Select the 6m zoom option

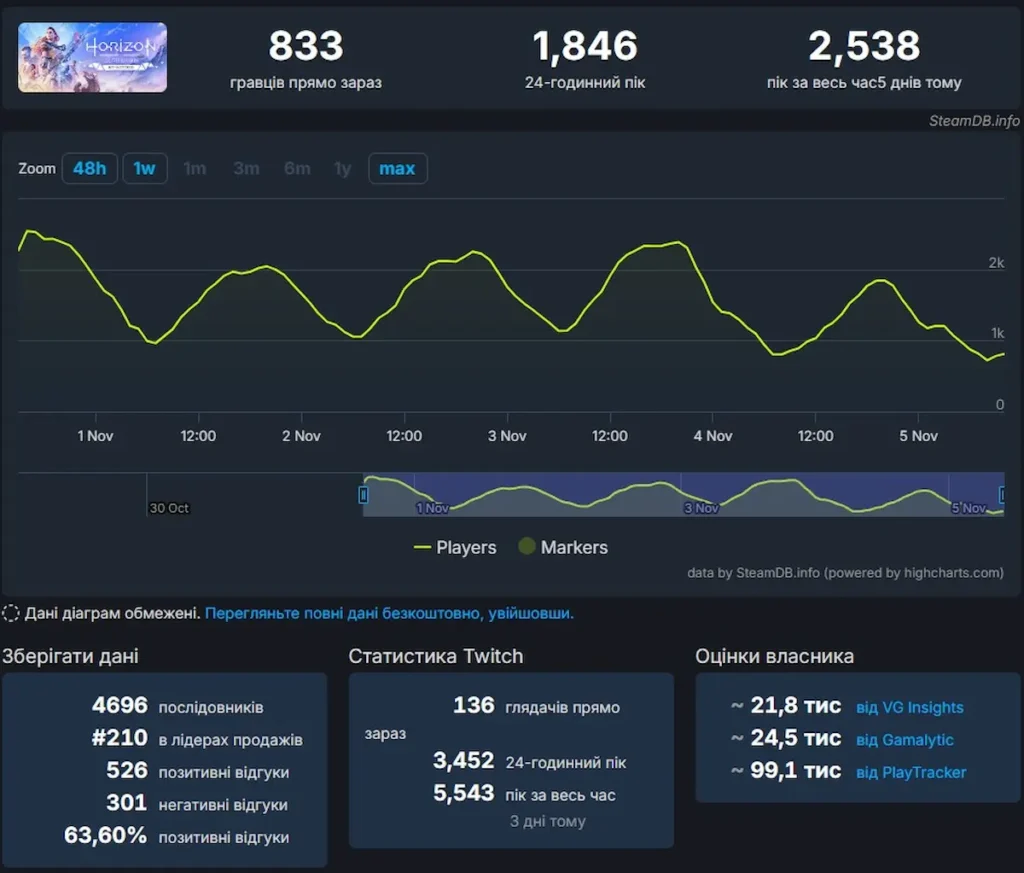(297, 168)
